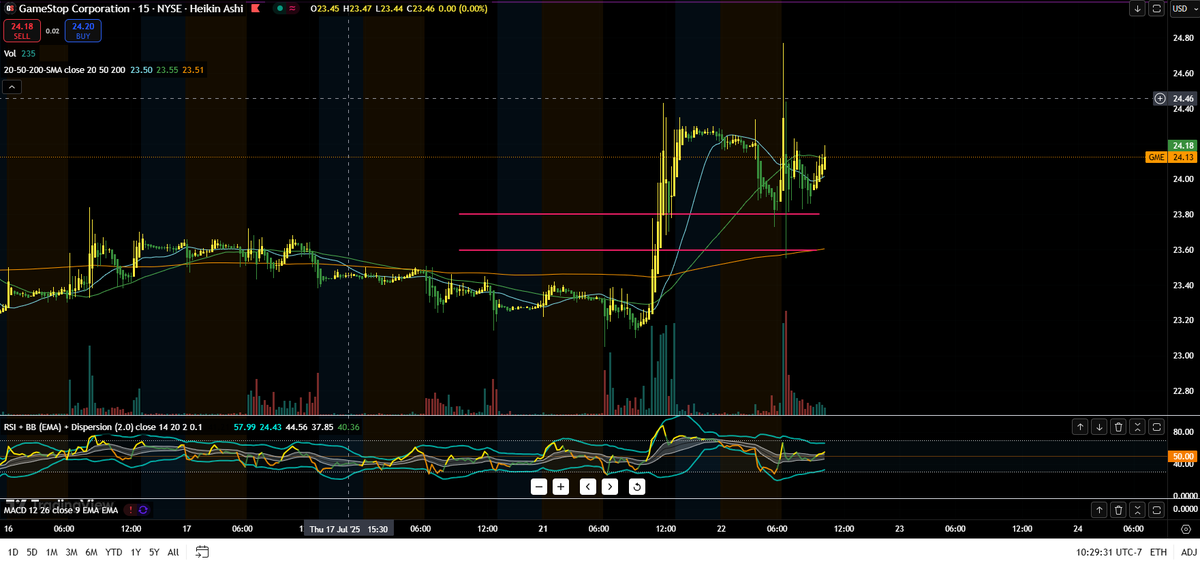Select the 1D time range

13,552
